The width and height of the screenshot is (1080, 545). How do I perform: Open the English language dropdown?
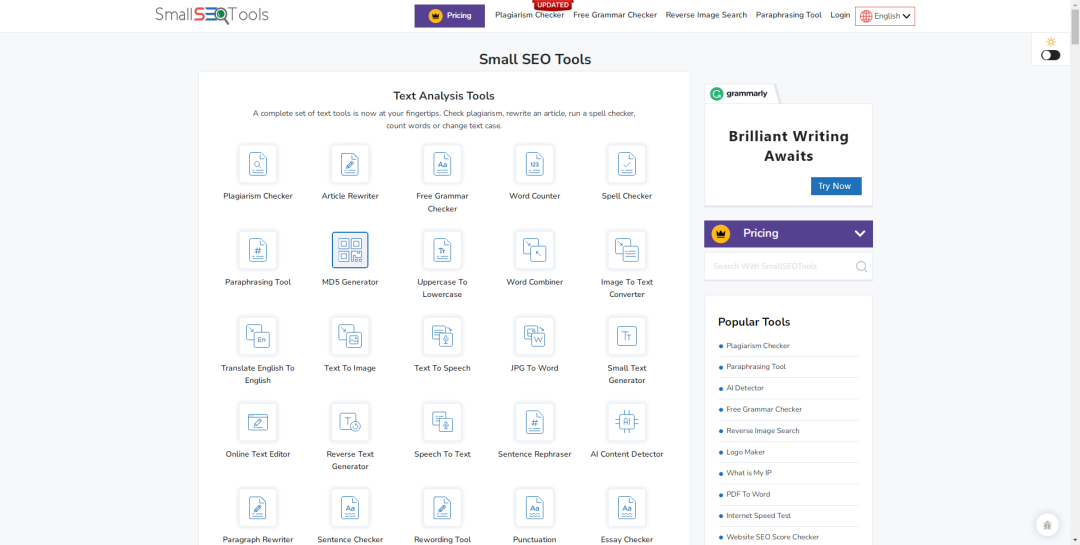(885, 16)
